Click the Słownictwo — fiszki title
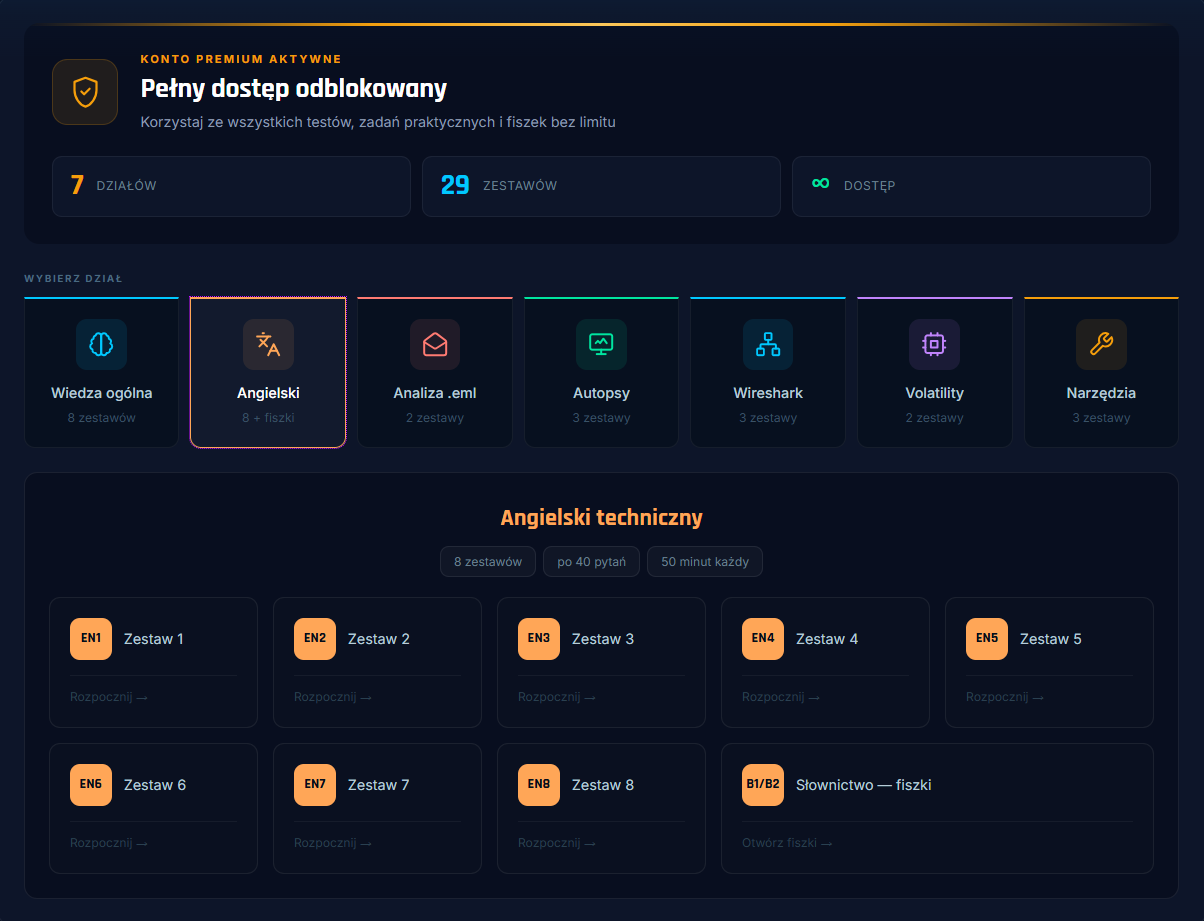This screenshot has height=921, width=1204. [x=864, y=785]
